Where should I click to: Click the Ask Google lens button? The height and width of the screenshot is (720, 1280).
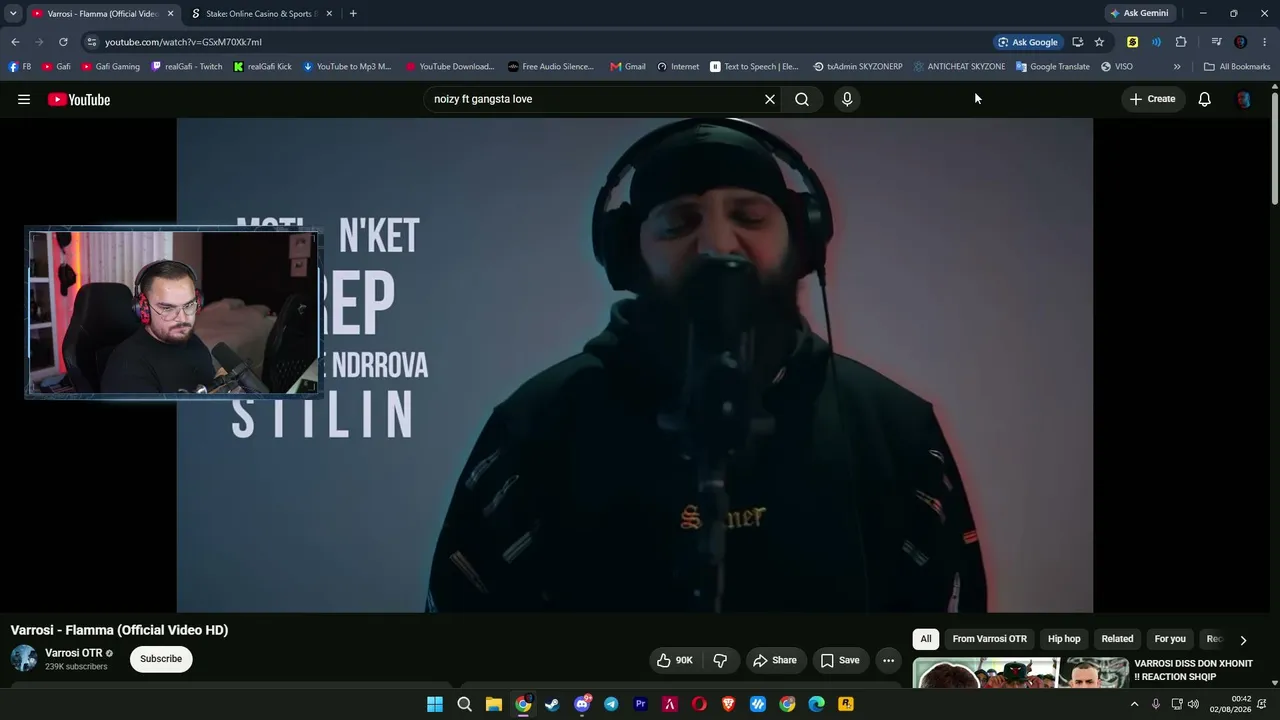[x=1027, y=42]
